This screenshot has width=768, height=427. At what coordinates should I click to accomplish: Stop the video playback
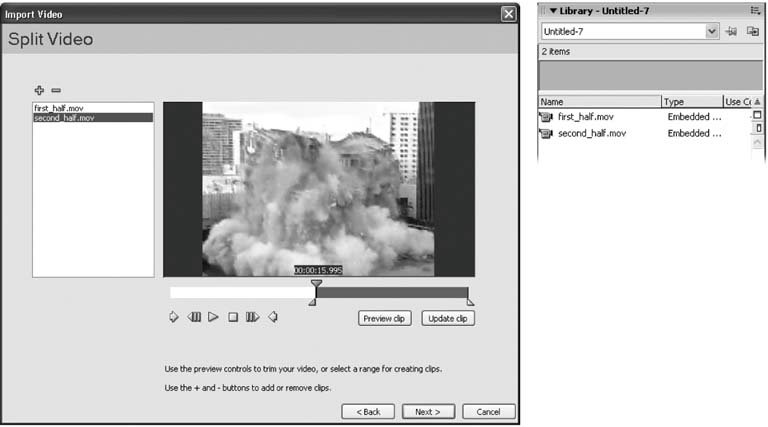tap(233, 318)
